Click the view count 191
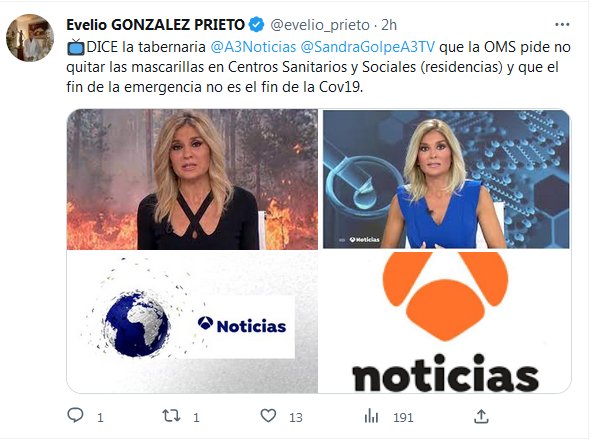This screenshot has height=440, width=594. (x=403, y=418)
